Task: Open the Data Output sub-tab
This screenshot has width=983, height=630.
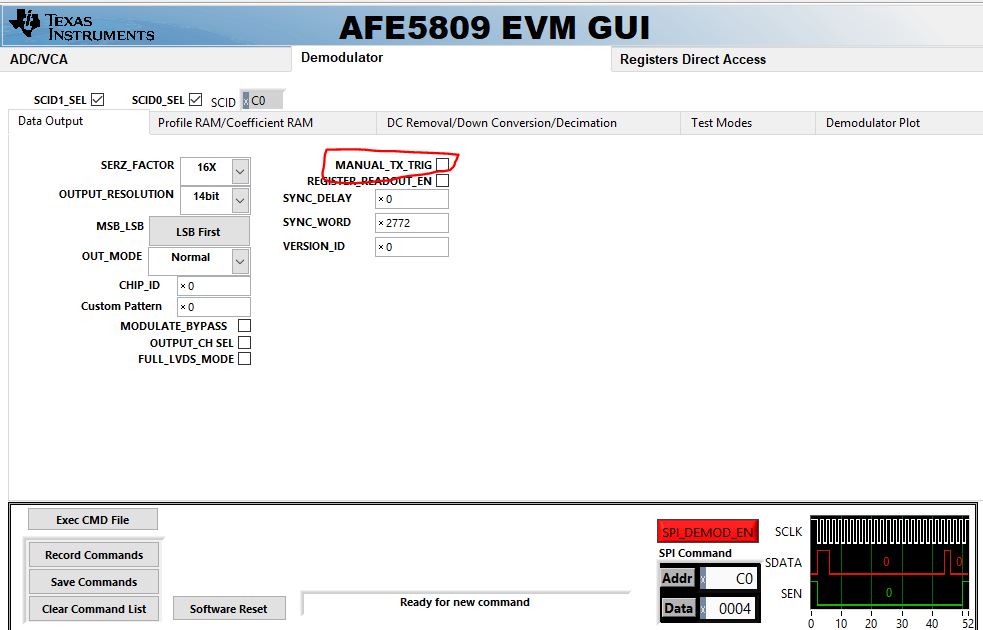Action: 79,121
